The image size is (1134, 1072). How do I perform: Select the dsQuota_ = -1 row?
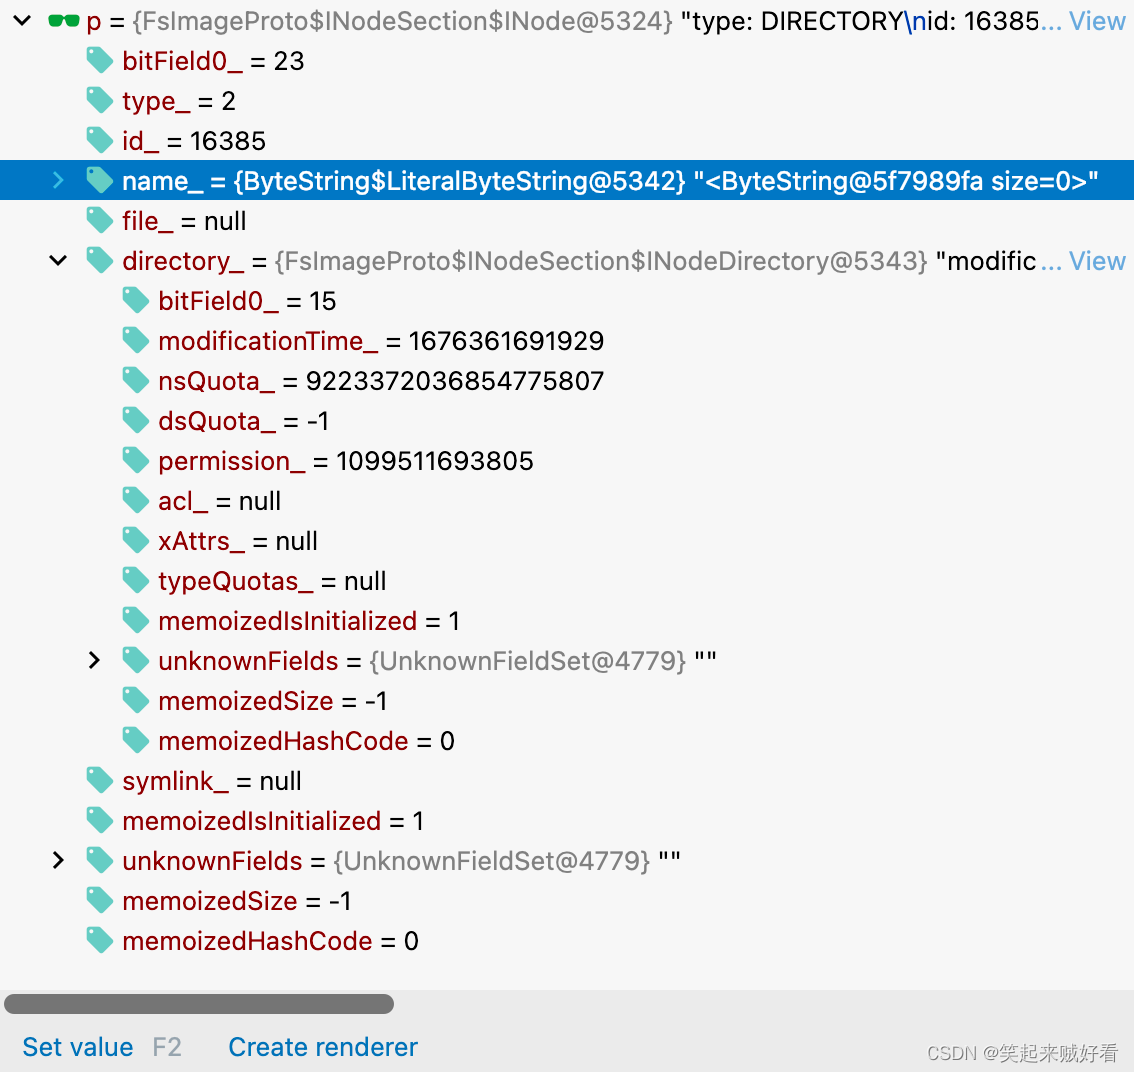click(567, 420)
